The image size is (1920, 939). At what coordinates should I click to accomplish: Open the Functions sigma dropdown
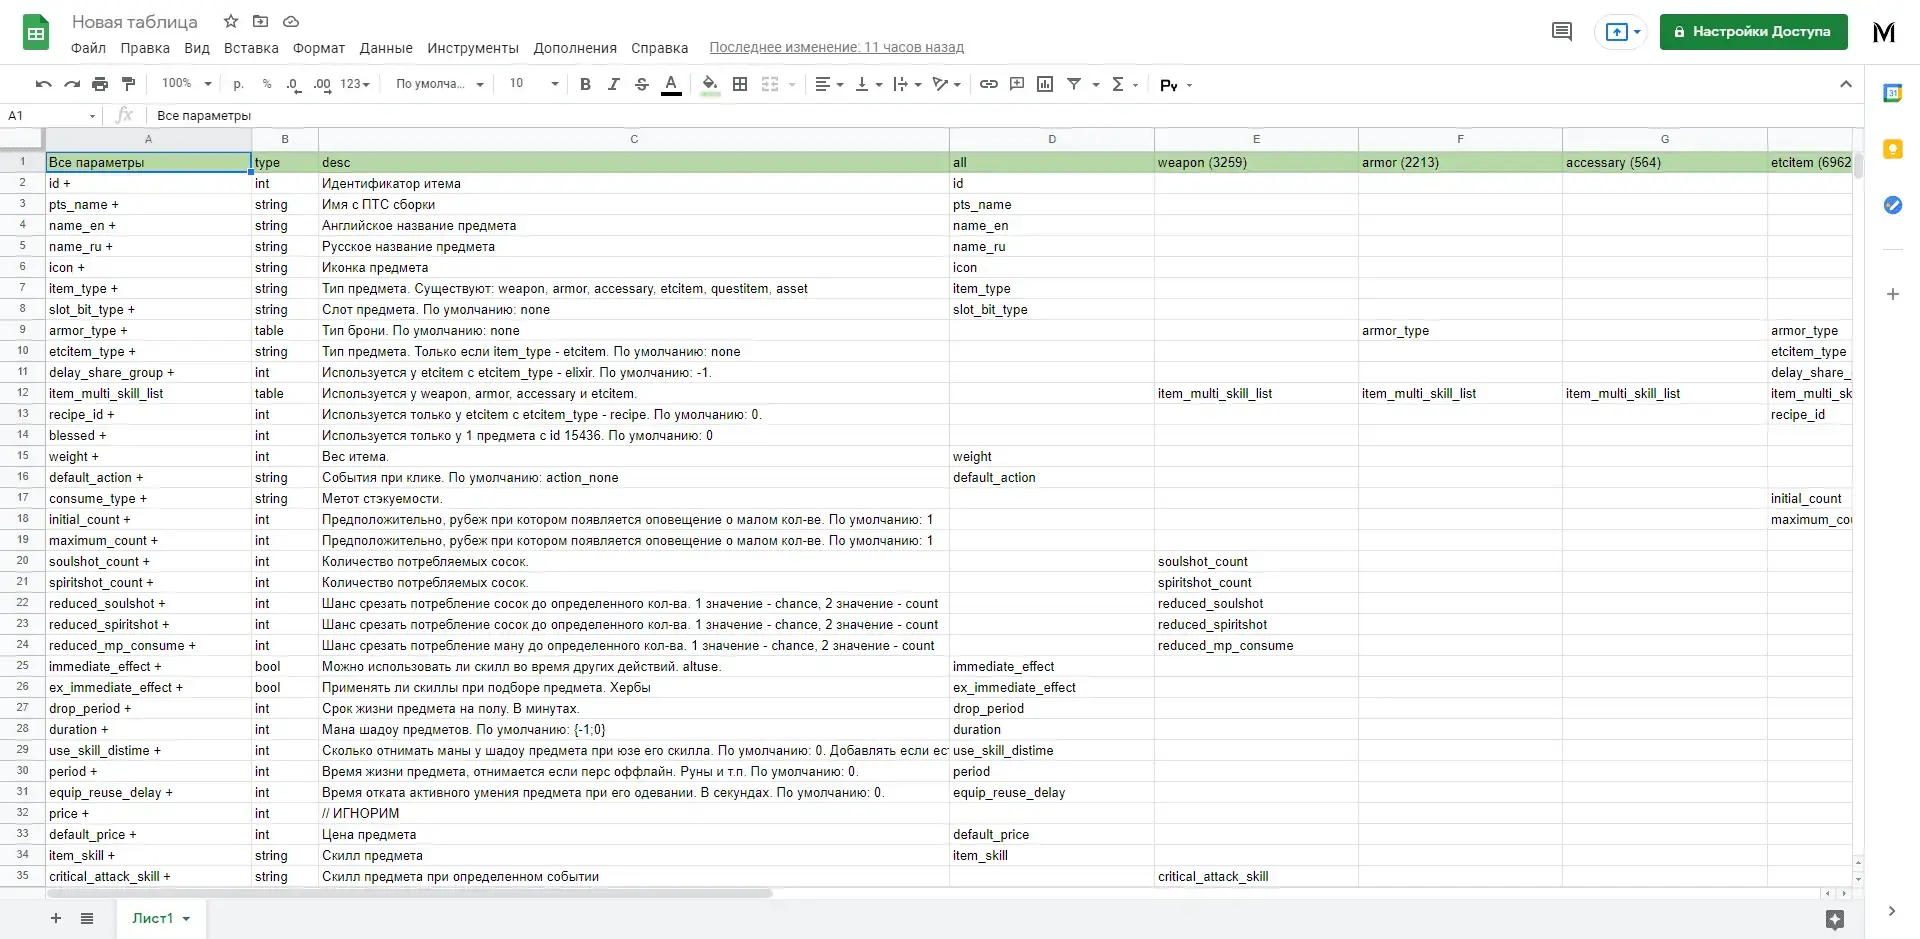point(1125,84)
